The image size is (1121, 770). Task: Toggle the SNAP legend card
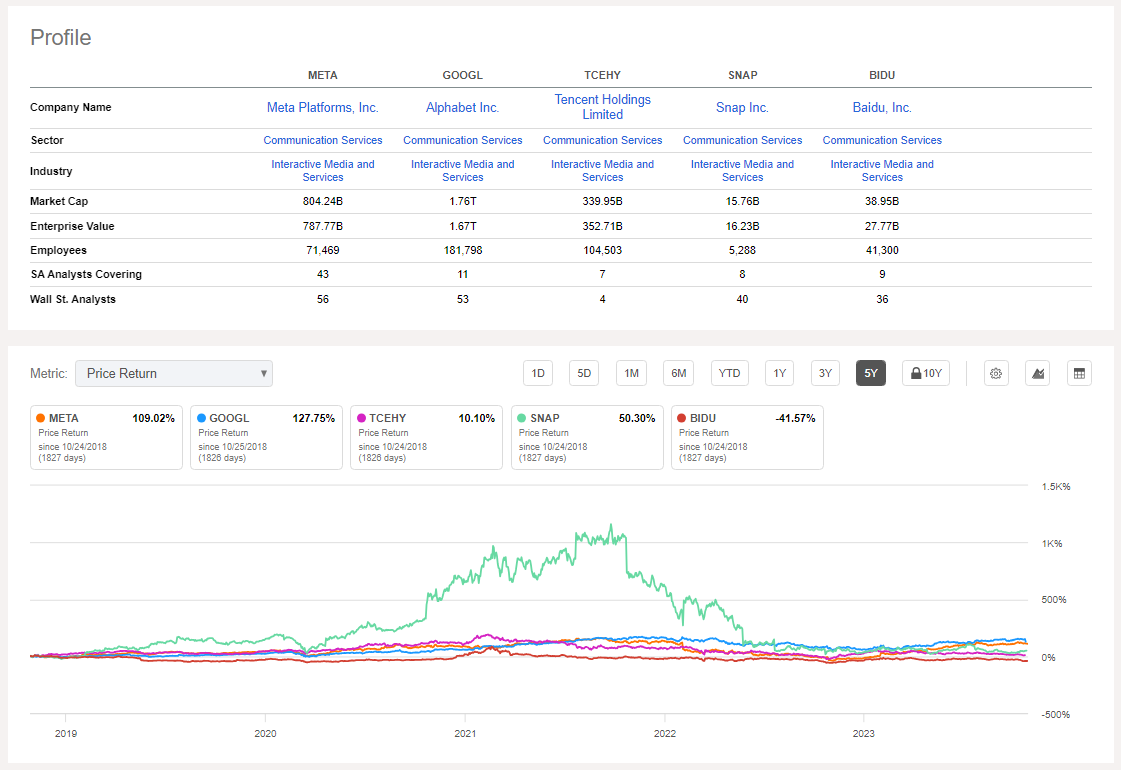pyautogui.click(x=587, y=438)
